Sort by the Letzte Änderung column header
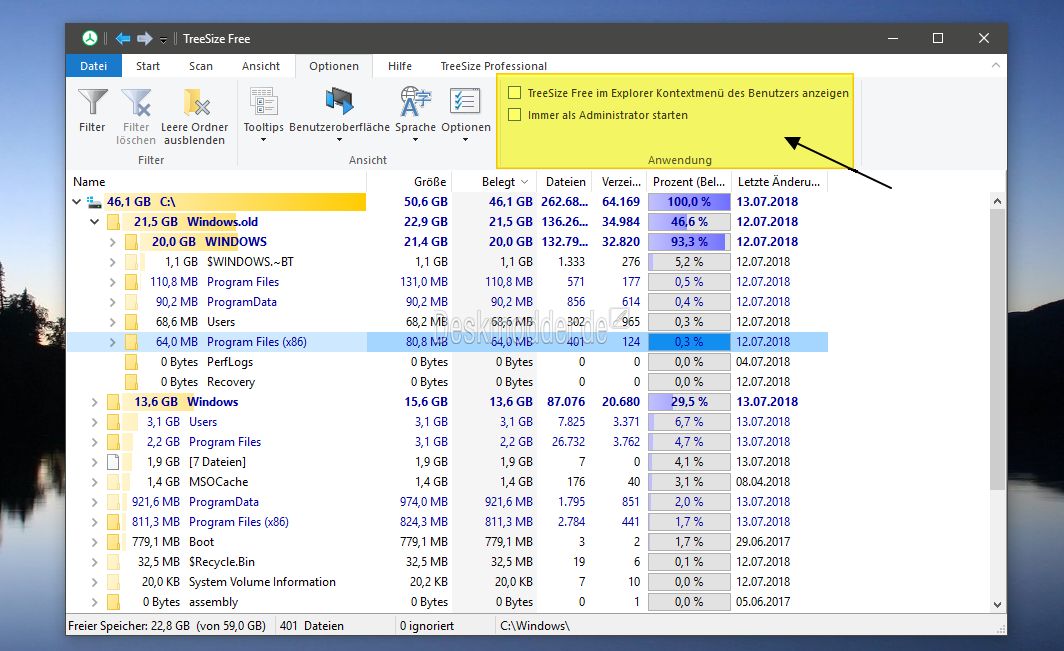1064x651 pixels. [x=779, y=182]
